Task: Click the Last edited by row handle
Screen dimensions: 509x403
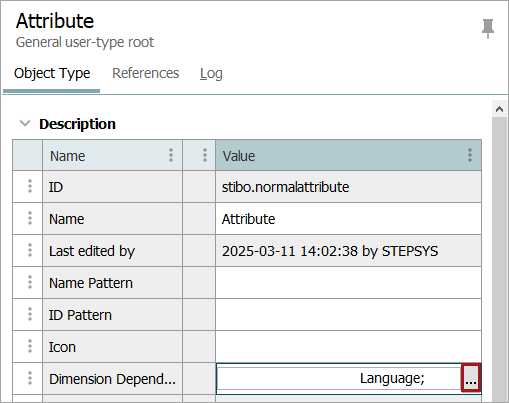Action: (x=30, y=250)
